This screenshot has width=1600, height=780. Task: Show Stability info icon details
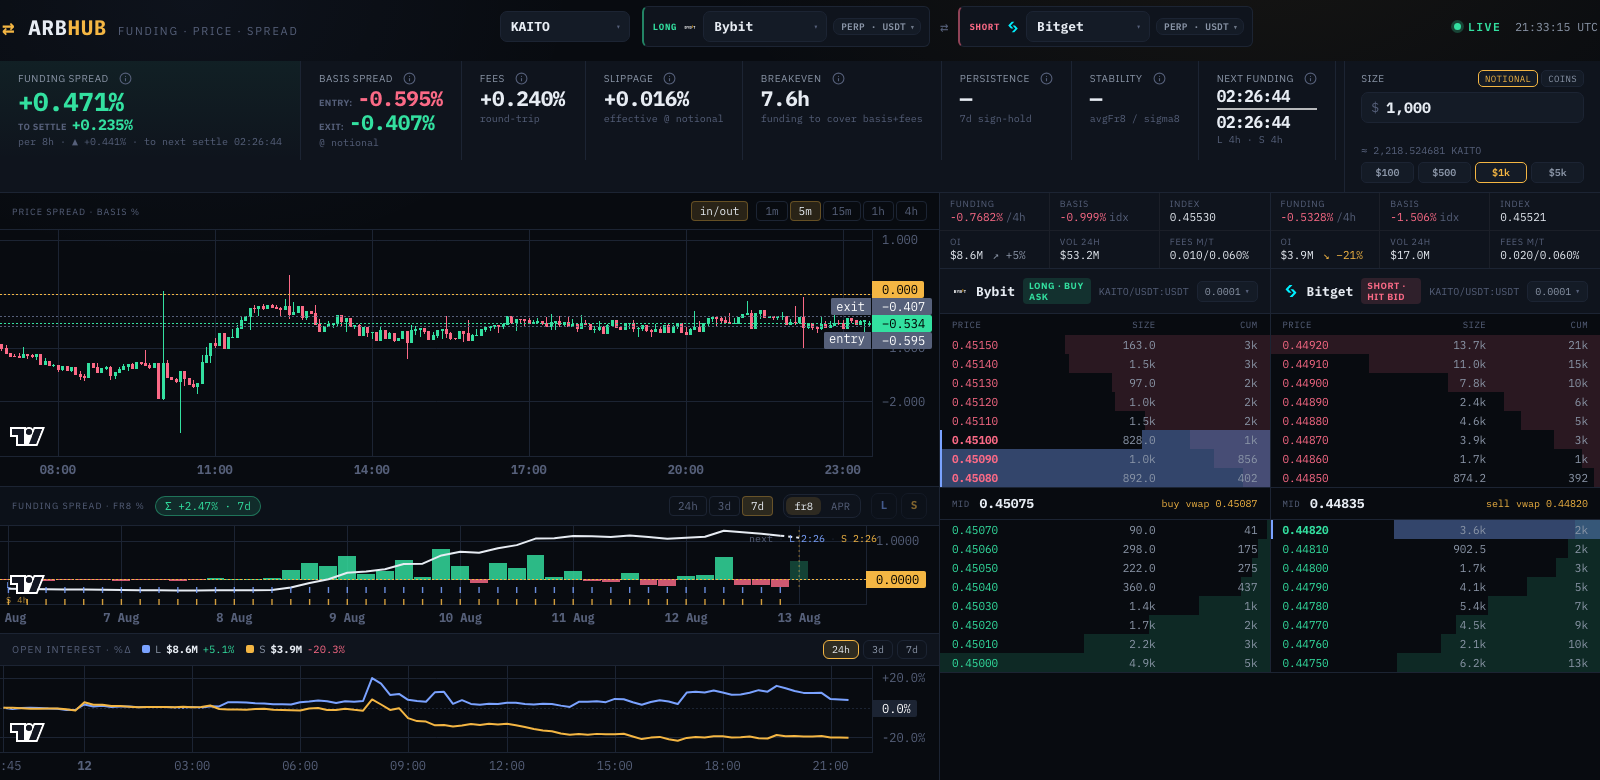(x=1160, y=78)
